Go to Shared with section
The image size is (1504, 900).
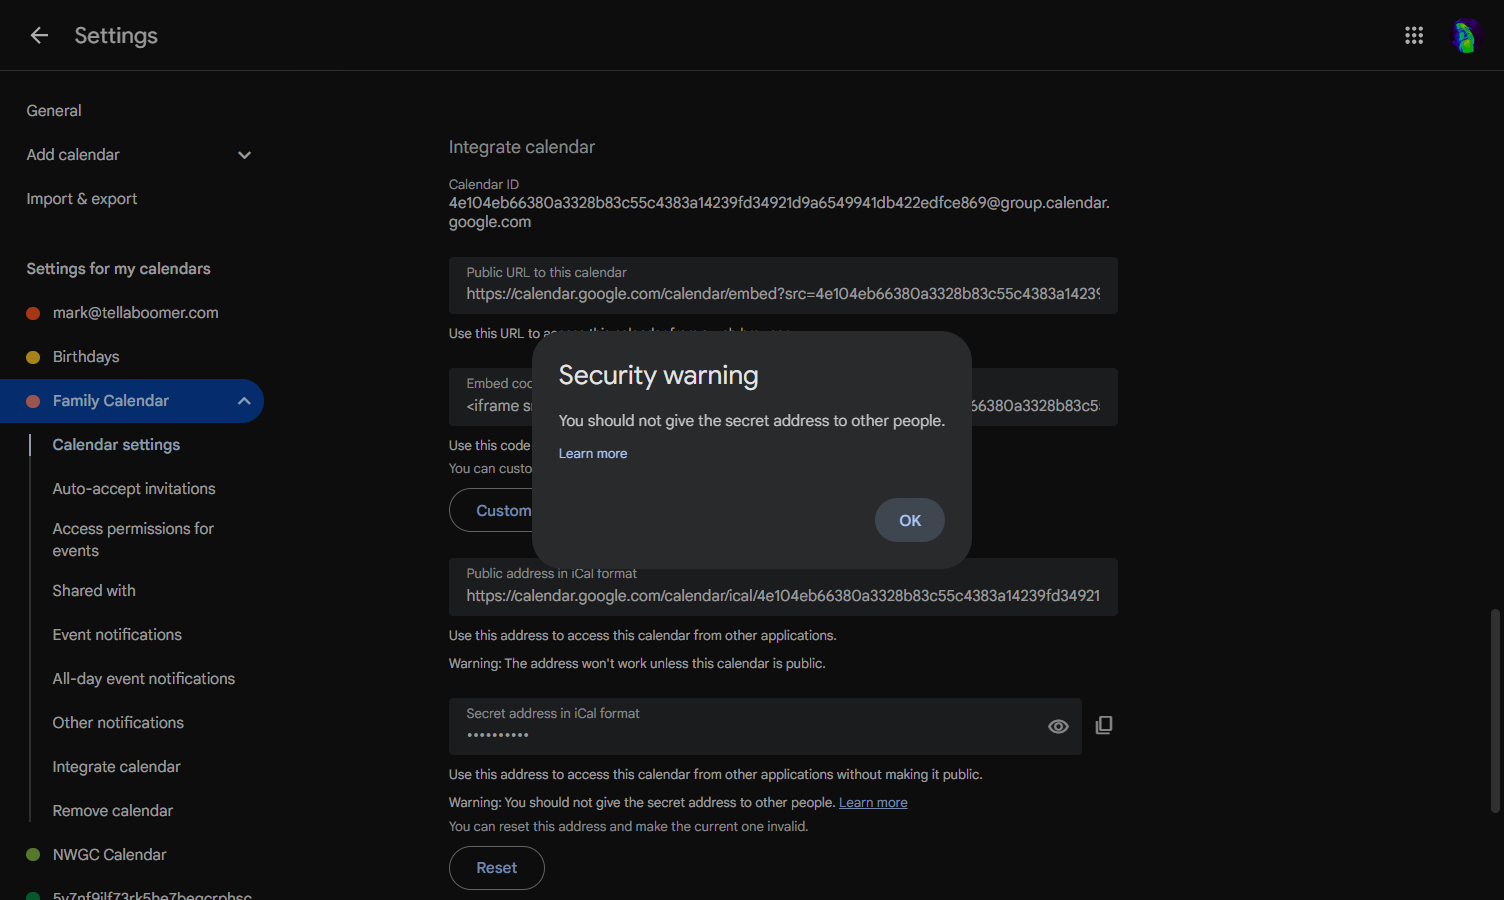click(94, 591)
